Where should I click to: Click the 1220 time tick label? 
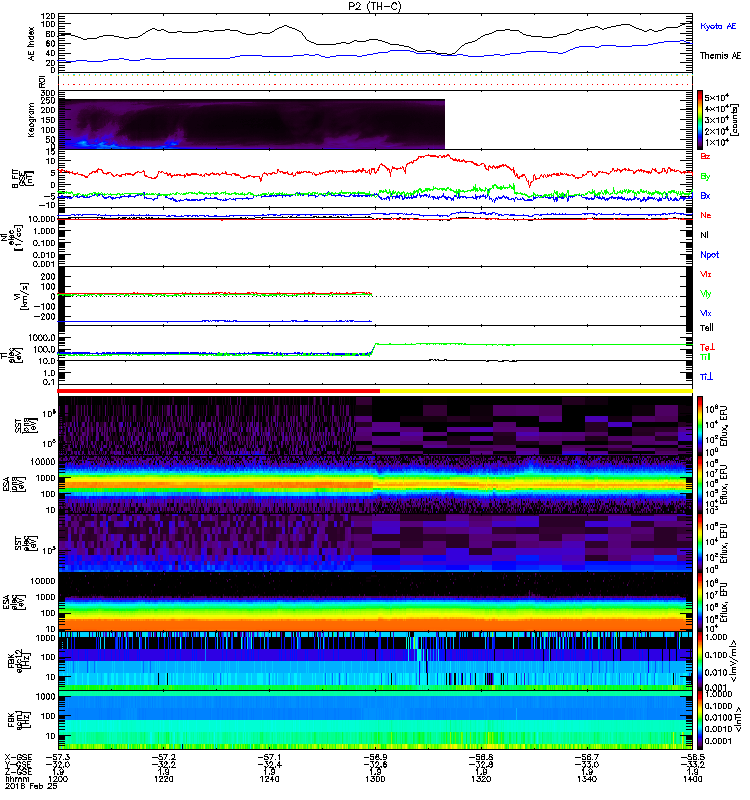[163, 779]
